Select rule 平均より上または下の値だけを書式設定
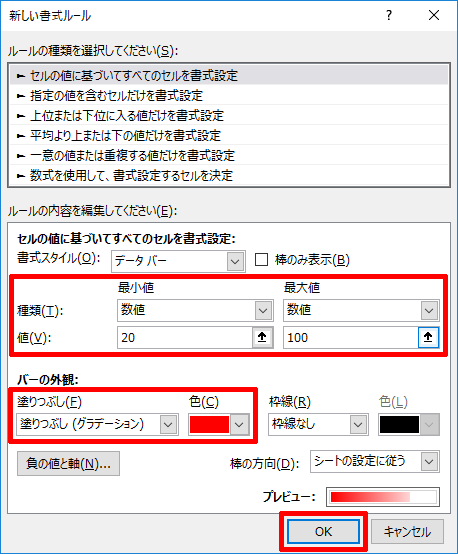458x554 pixels. click(x=229, y=135)
